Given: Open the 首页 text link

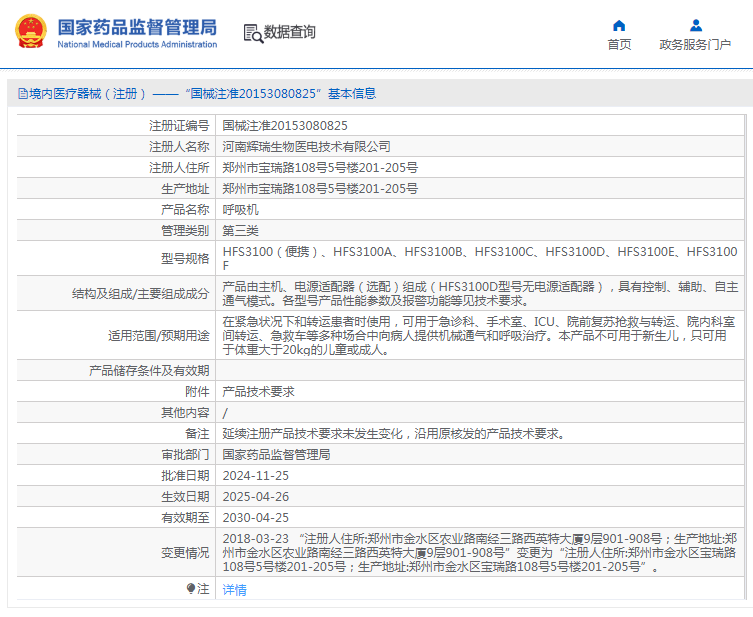Looking at the screenshot, I should [x=619, y=44].
